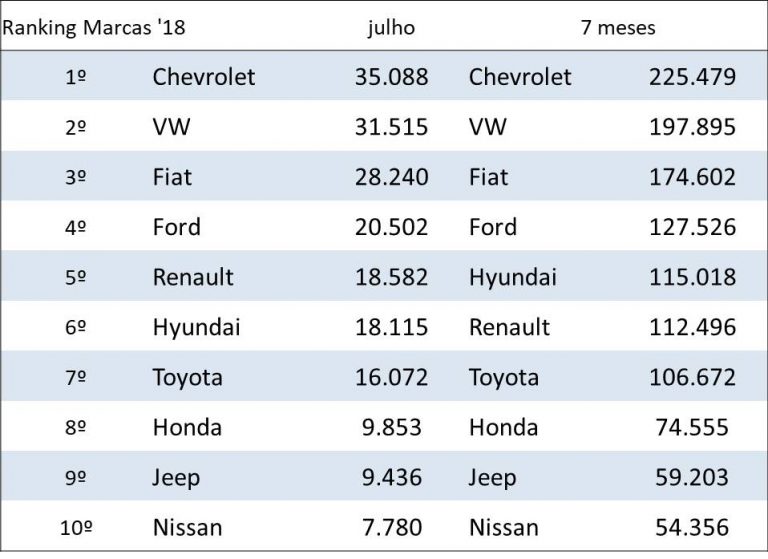Click the 197.895 cell

tap(692, 127)
